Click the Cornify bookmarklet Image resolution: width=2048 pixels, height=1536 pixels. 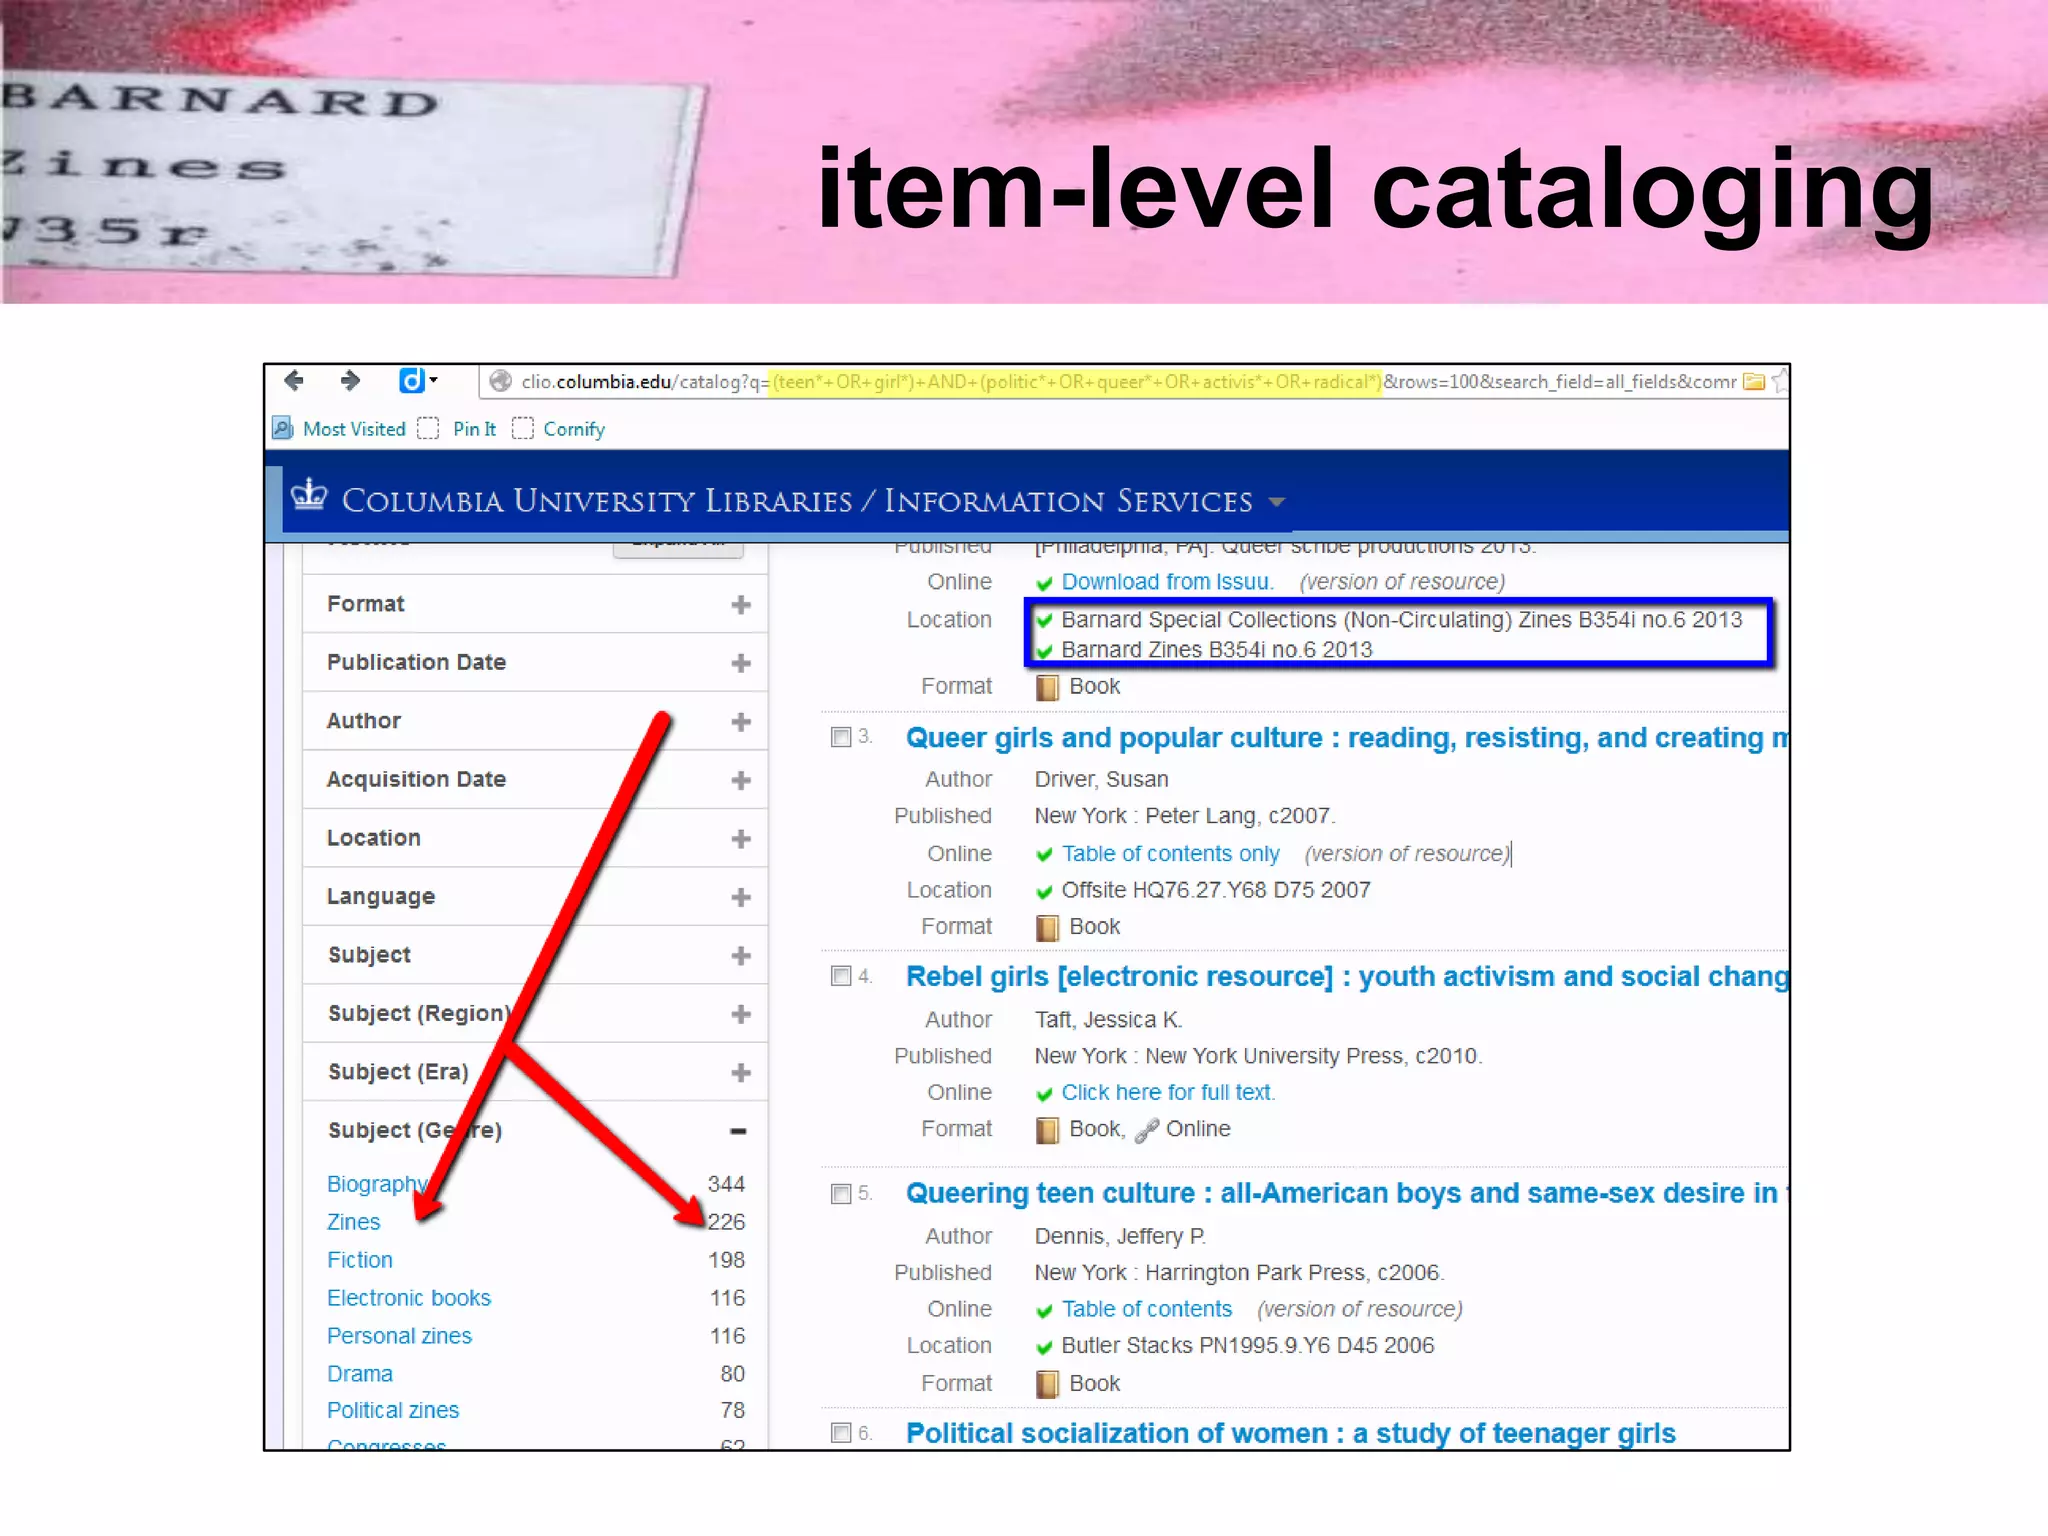(574, 429)
